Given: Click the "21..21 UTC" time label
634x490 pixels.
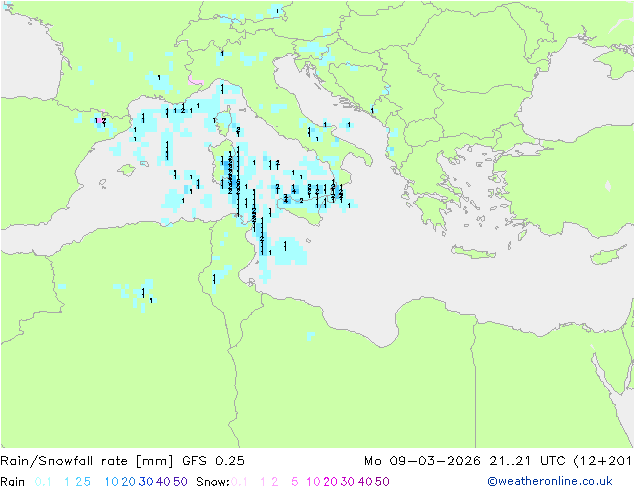Looking at the screenshot, I should tap(527, 461).
